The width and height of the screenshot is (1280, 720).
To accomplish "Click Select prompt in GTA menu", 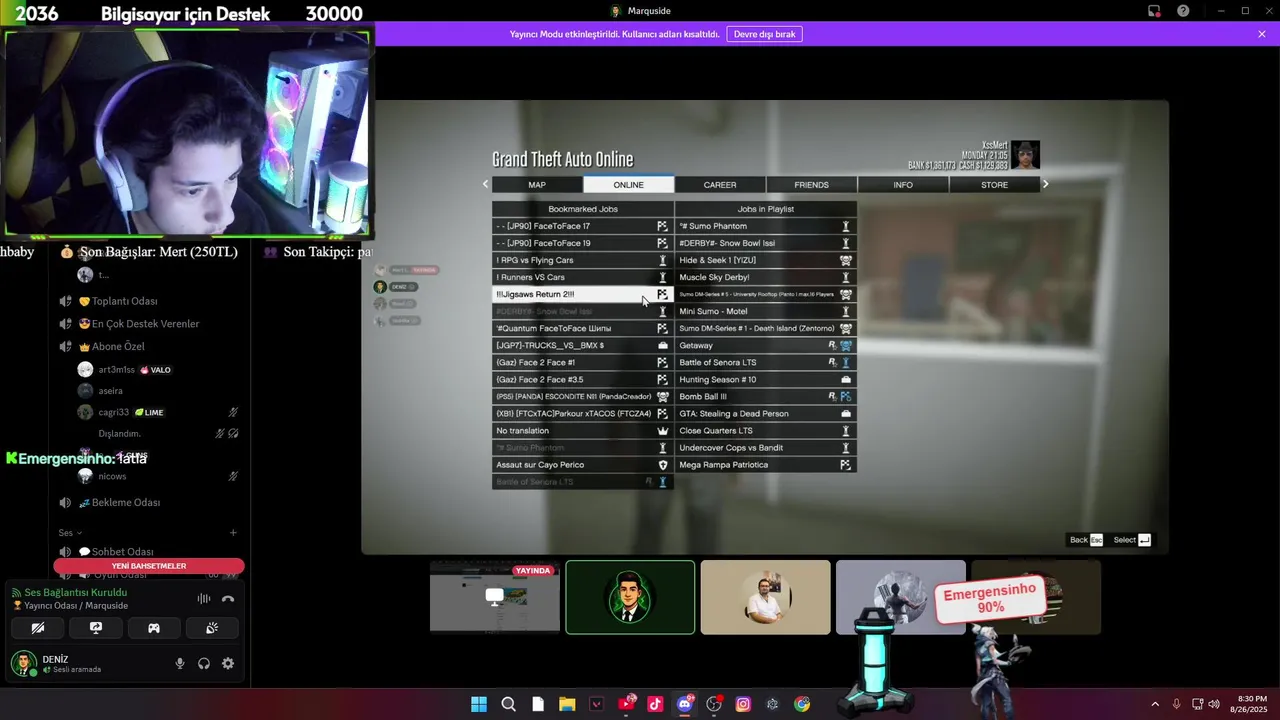I will pyautogui.click(x=1132, y=540).
